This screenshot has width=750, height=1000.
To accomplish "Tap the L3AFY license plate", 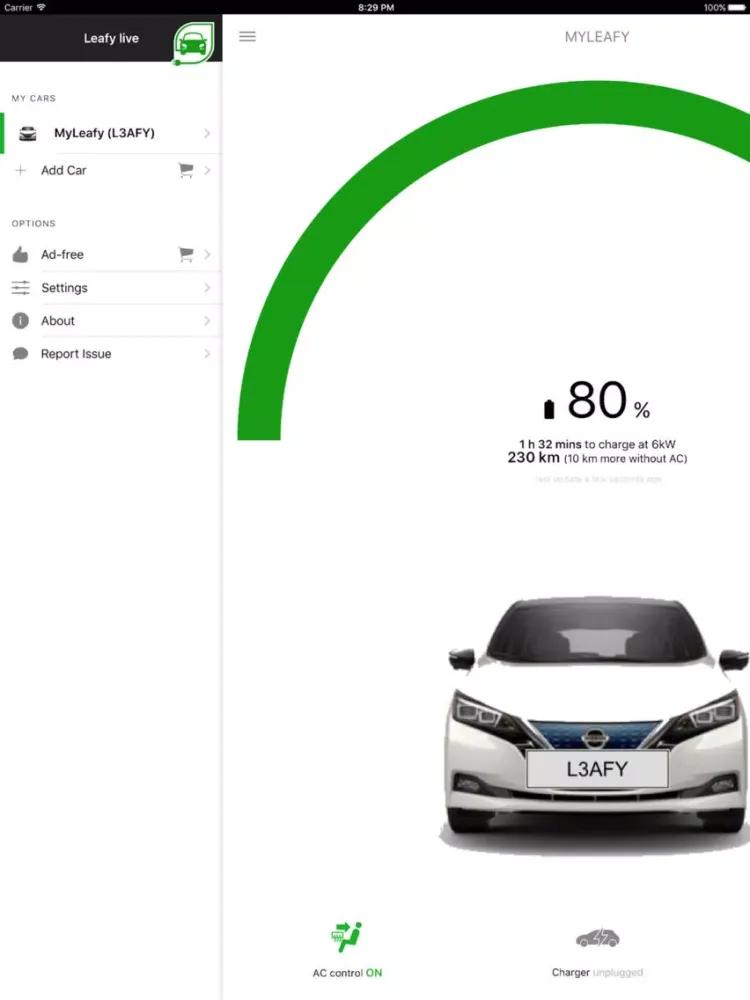I will click(597, 769).
